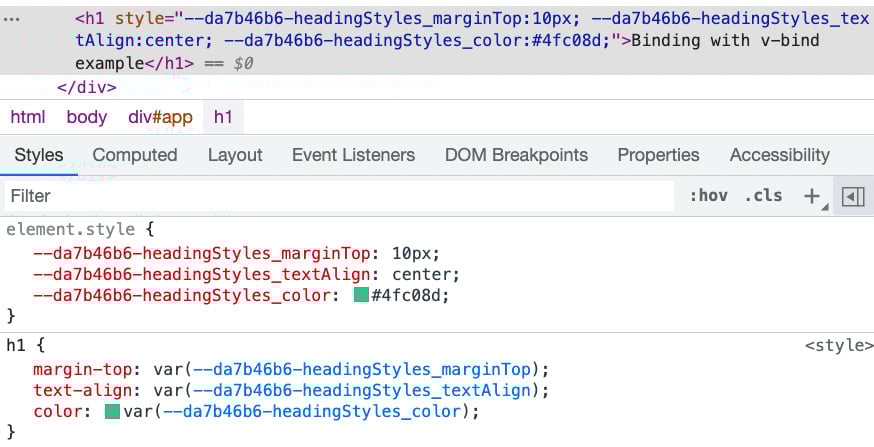Click the center value of headingStyles_textAlign

click(423, 274)
